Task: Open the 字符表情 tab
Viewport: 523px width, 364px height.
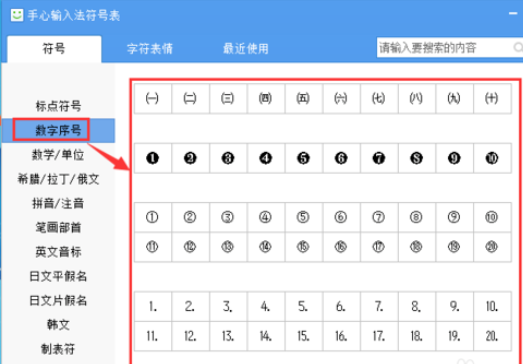Action: point(150,49)
